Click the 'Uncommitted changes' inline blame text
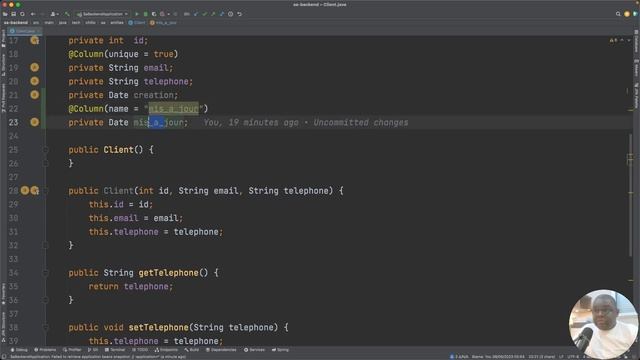The height and width of the screenshot is (360, 640). [x=361, y=122]
